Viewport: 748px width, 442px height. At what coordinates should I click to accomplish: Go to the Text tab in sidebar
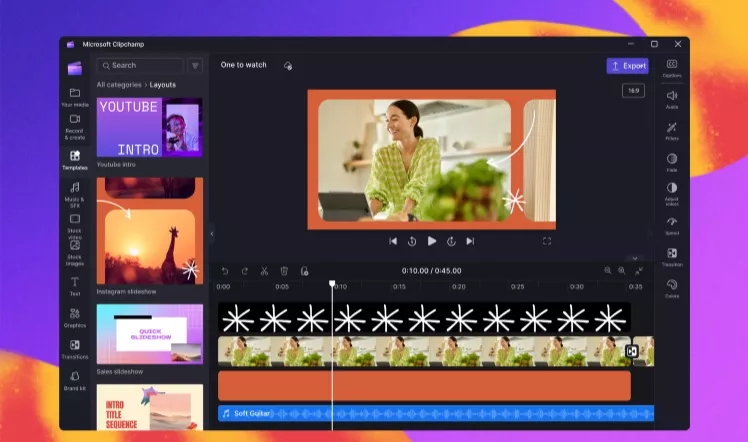[75, 286]
